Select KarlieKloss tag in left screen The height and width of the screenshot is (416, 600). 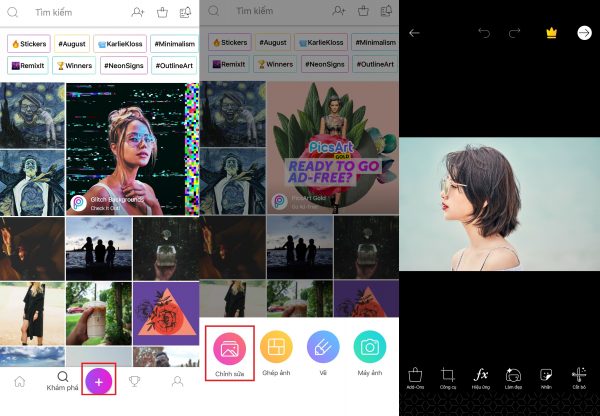click(120, 44)
